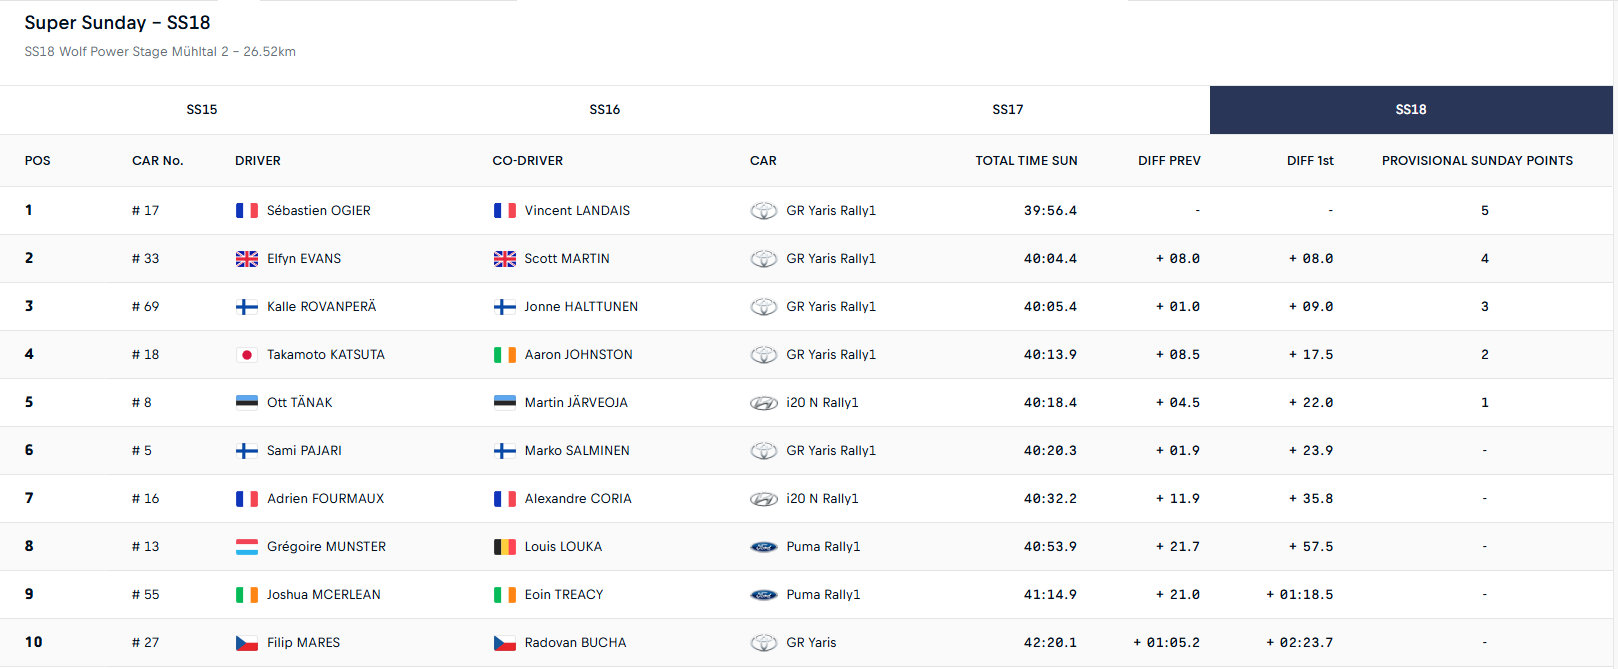Click the Luxembourg flag beside Grégoire MUNSTER
Screen dimensions: 1618x669
(247, 547)
